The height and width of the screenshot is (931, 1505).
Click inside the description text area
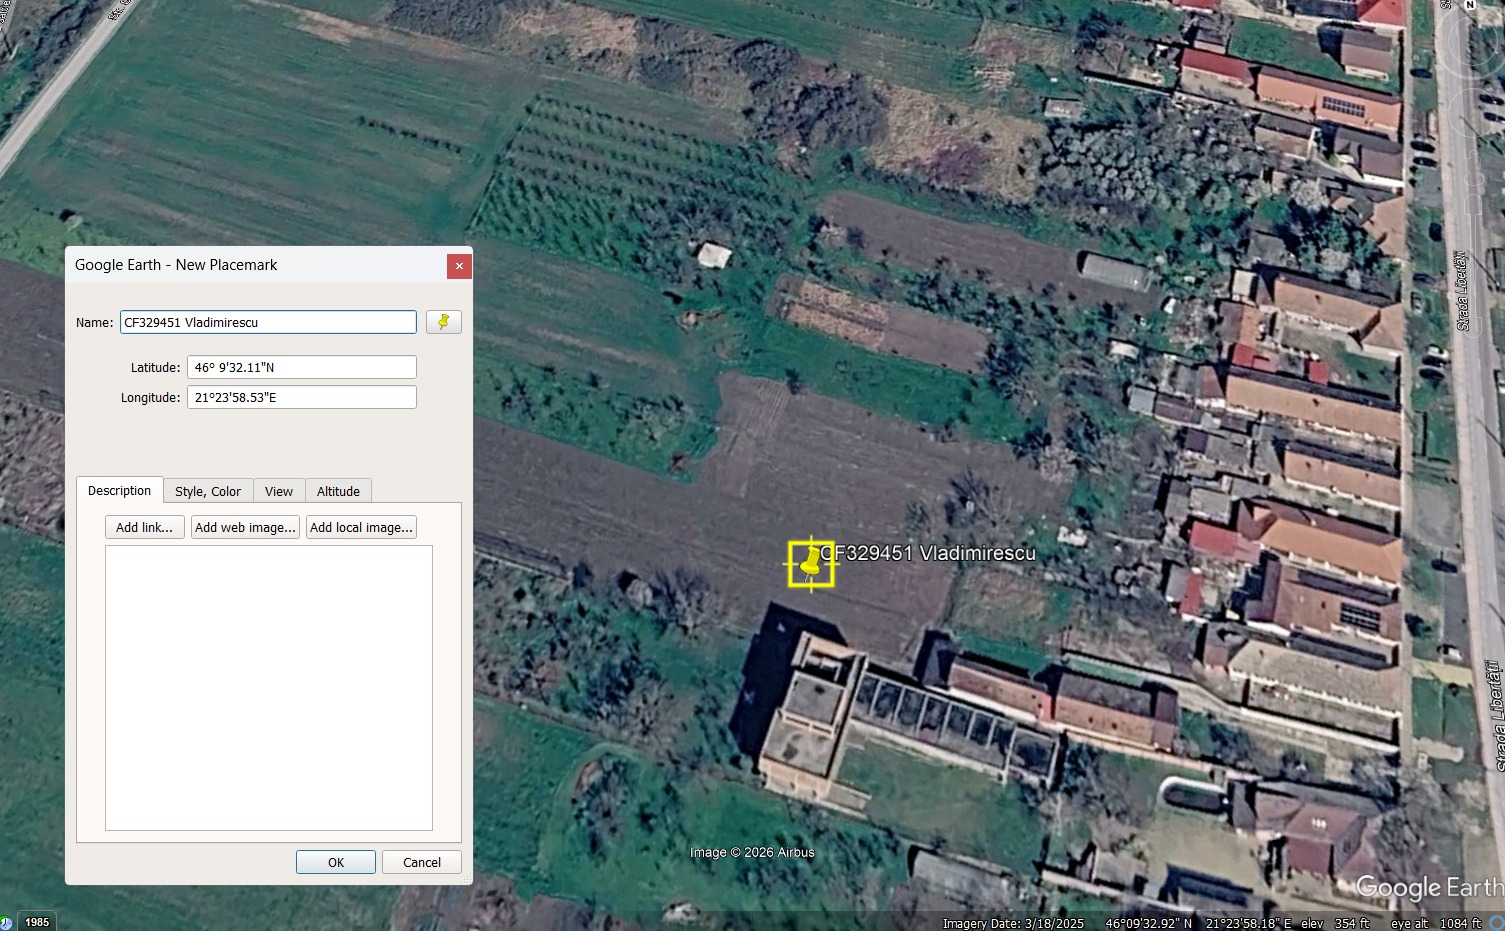point(268,687)
